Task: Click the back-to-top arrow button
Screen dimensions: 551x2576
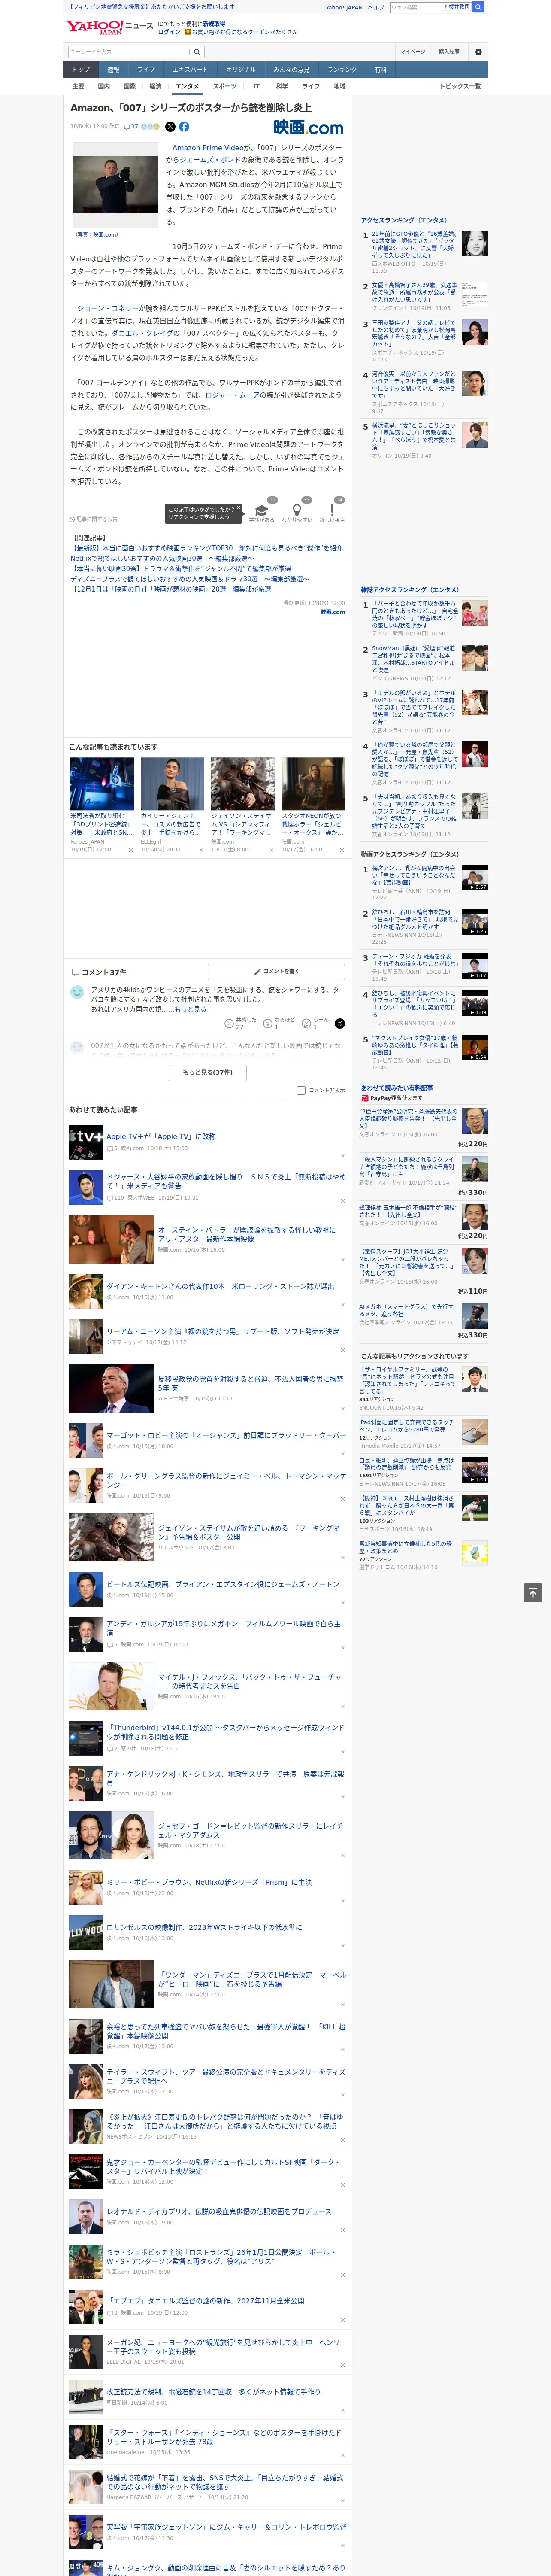Action: (x=533, y=1593)
